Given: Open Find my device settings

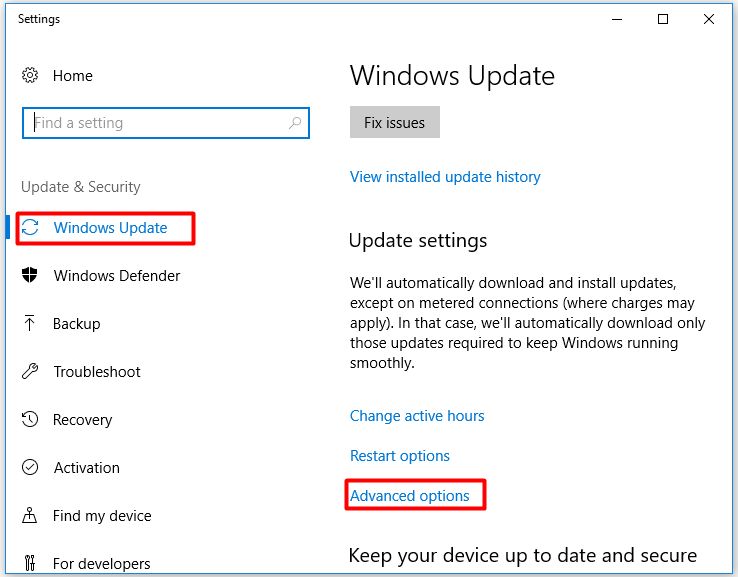Looking at the screenshot, I should [x=102, y=516].
